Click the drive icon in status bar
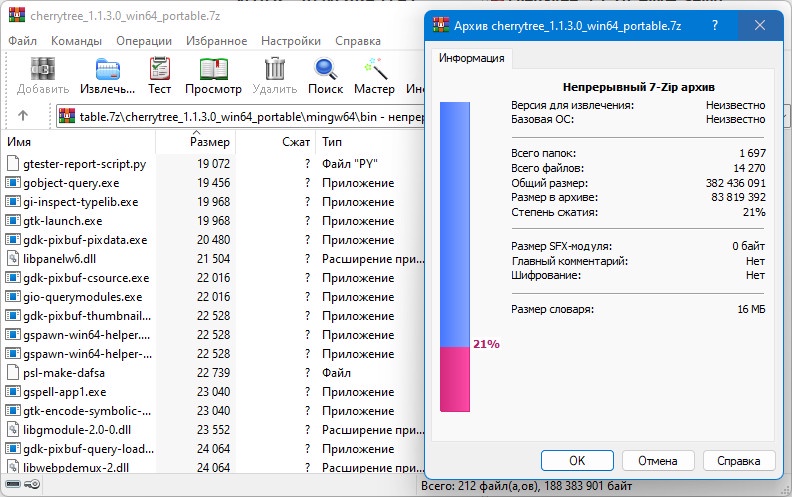The image size is (792, 497). (x=13, y=484)
